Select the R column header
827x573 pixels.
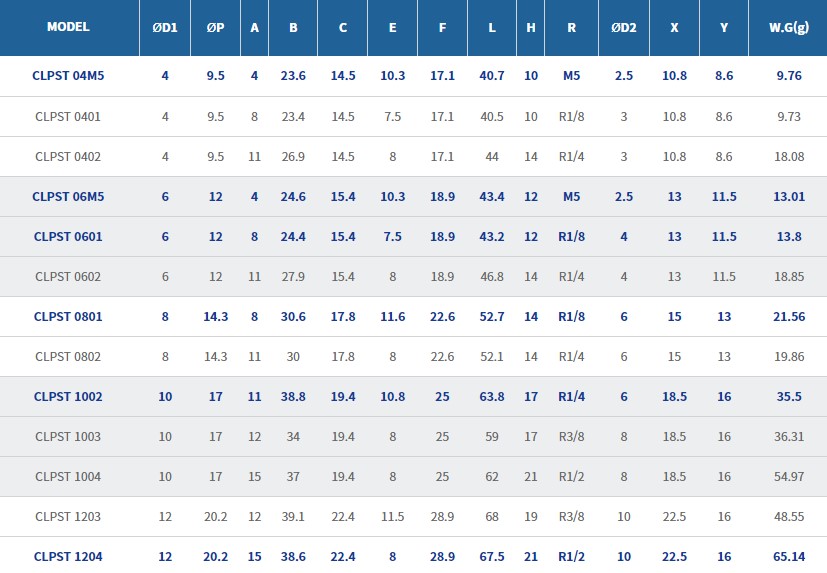(571, 27)
